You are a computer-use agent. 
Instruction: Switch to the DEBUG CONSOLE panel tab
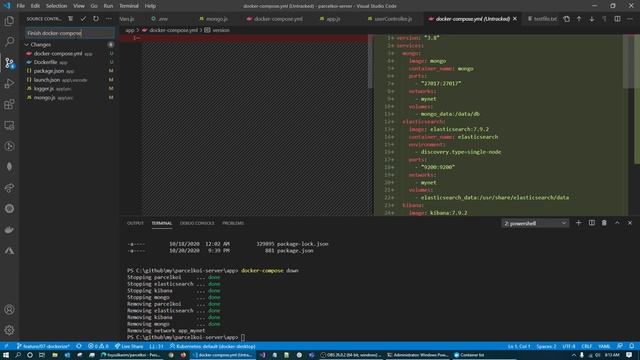(x=197, y=223)
